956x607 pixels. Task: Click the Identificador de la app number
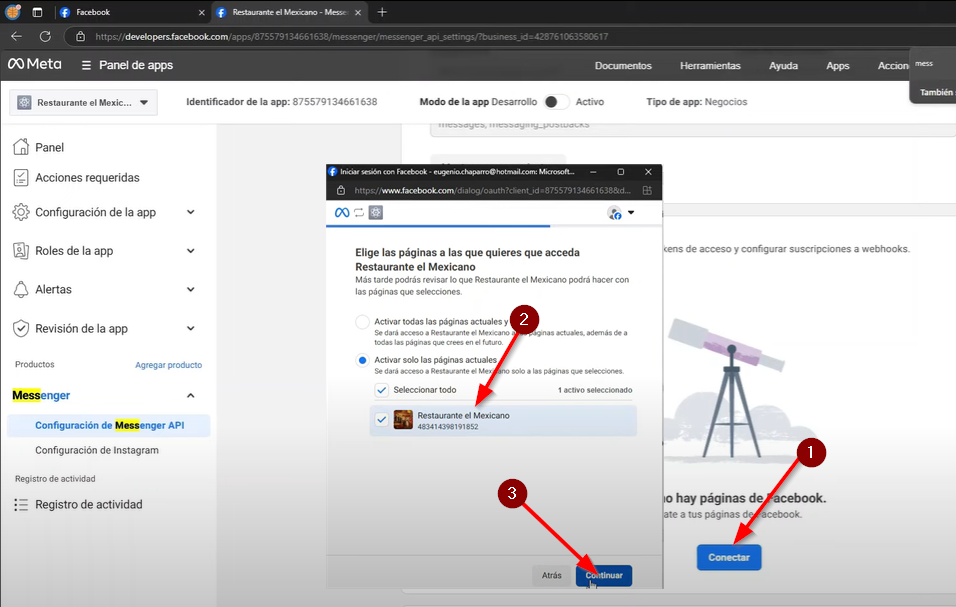pos(335,102)
